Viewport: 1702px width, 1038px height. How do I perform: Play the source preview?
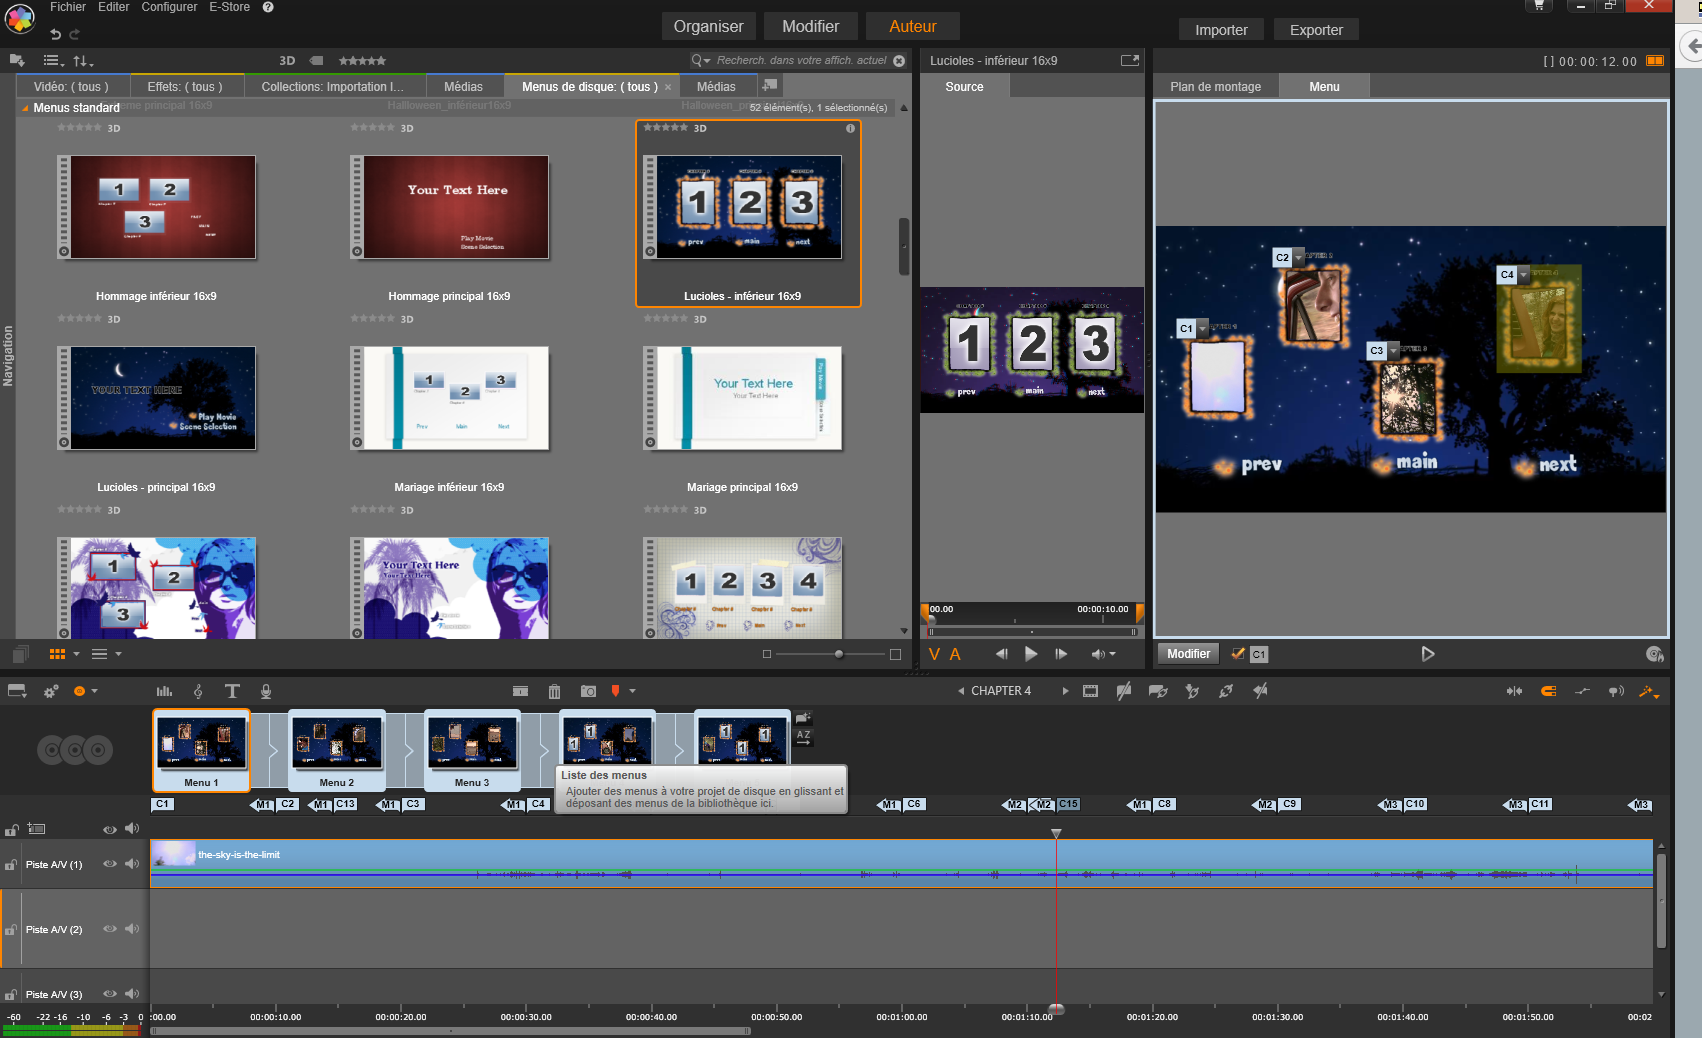(1031, 654)
